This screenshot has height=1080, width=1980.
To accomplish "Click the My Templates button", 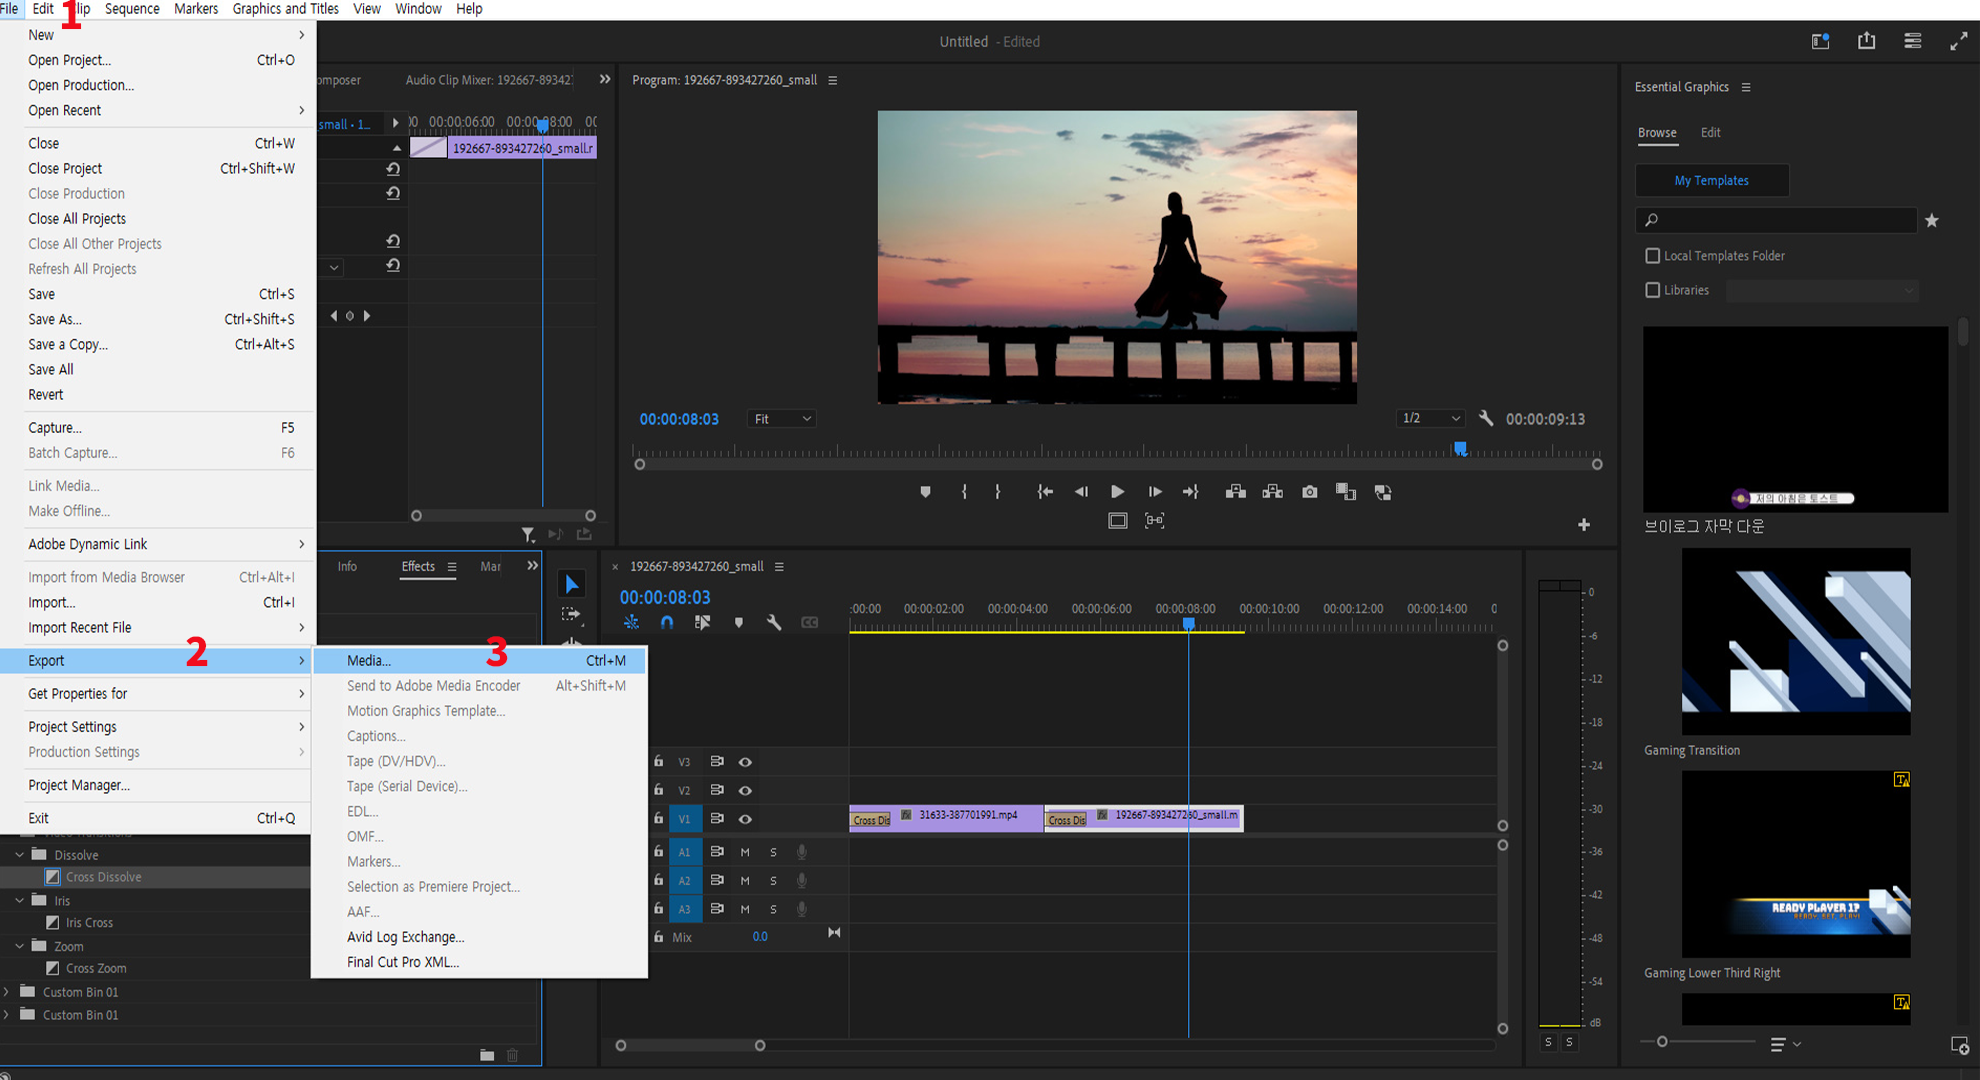I will (1711, 181).
